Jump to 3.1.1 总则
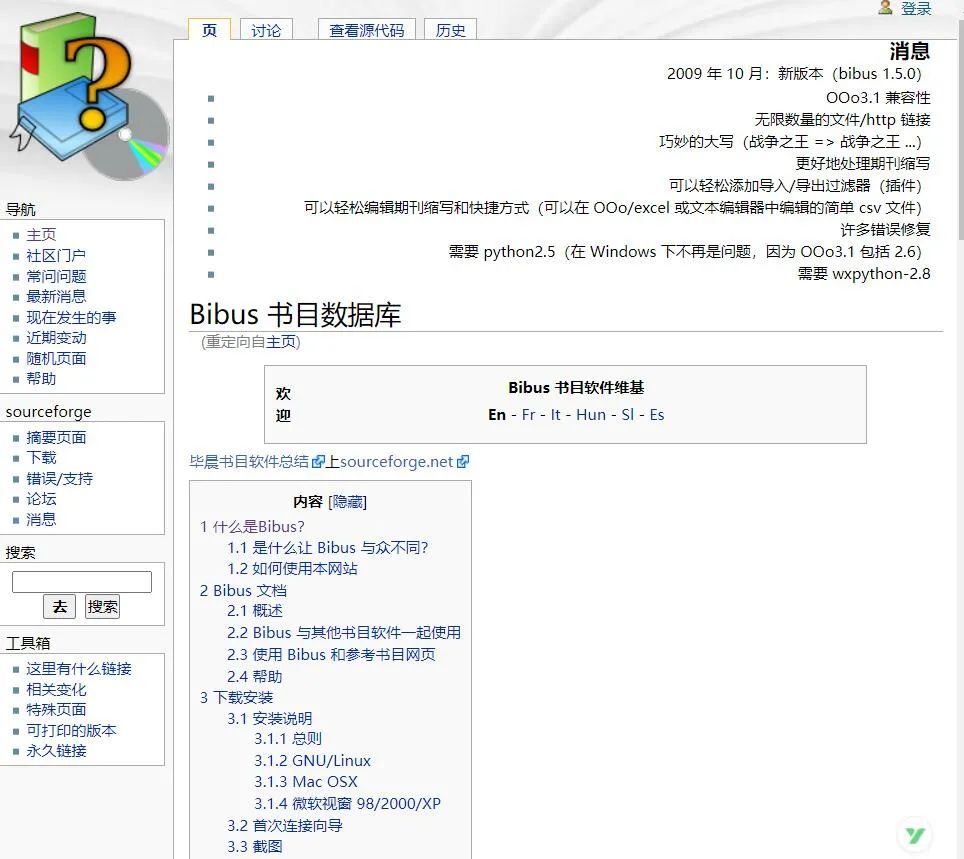This screenshot has width=964, height=859. pos(288,739)
